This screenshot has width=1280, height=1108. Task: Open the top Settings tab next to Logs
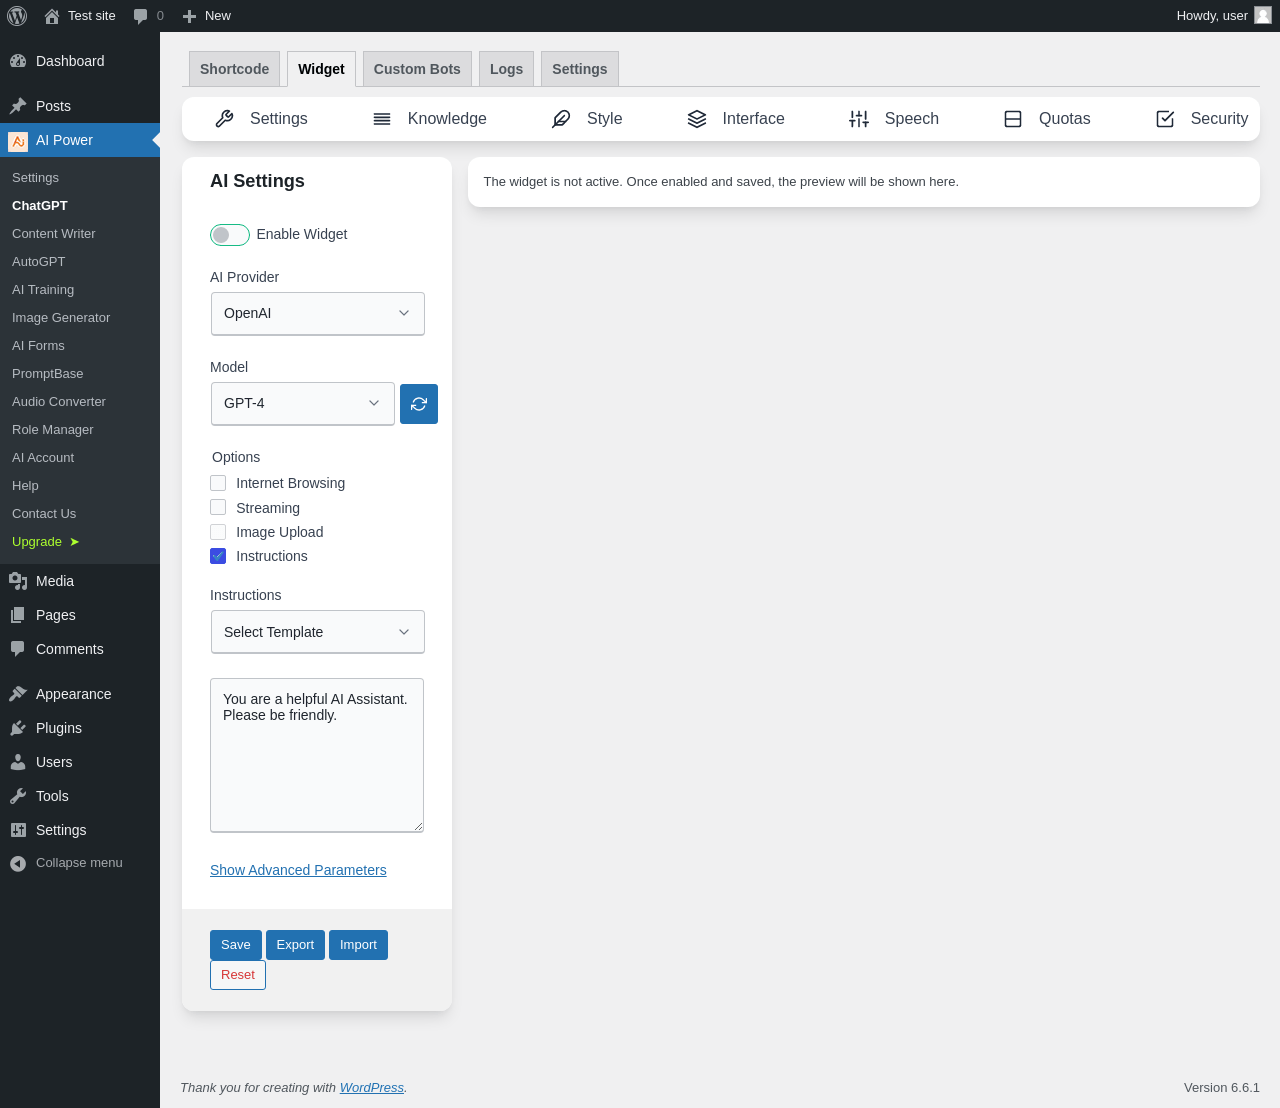(x=580, y=69)
